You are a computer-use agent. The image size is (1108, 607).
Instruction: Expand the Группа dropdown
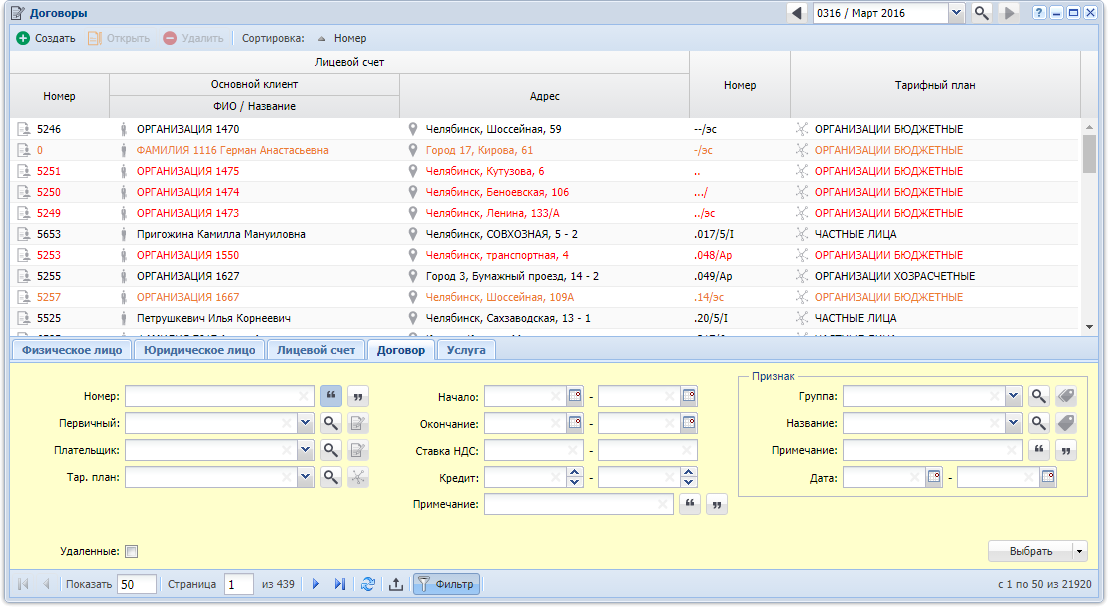click(1013, 396)
